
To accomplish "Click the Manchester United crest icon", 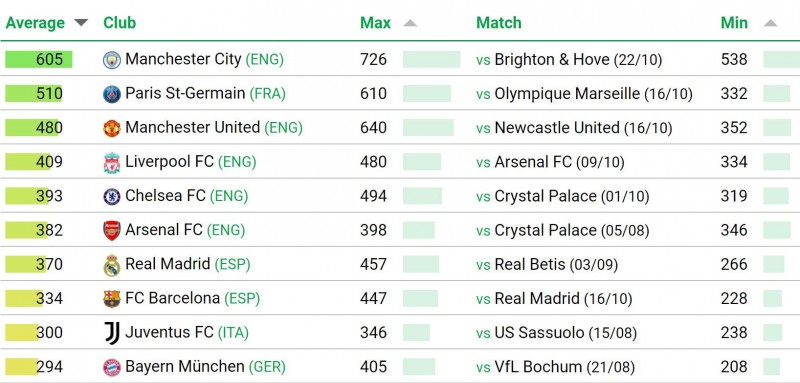I will 112,128.
